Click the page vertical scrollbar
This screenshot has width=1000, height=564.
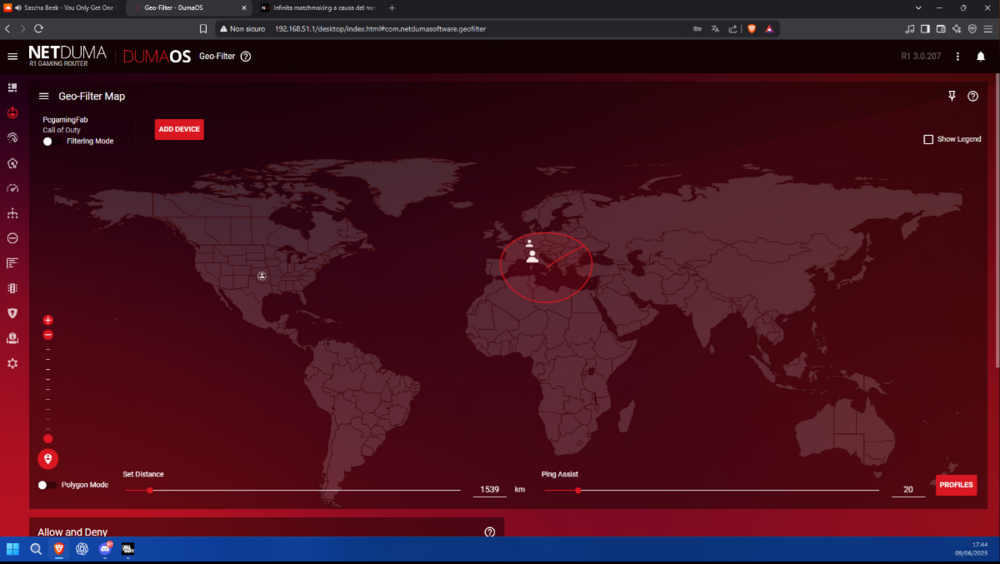[997, 220]
